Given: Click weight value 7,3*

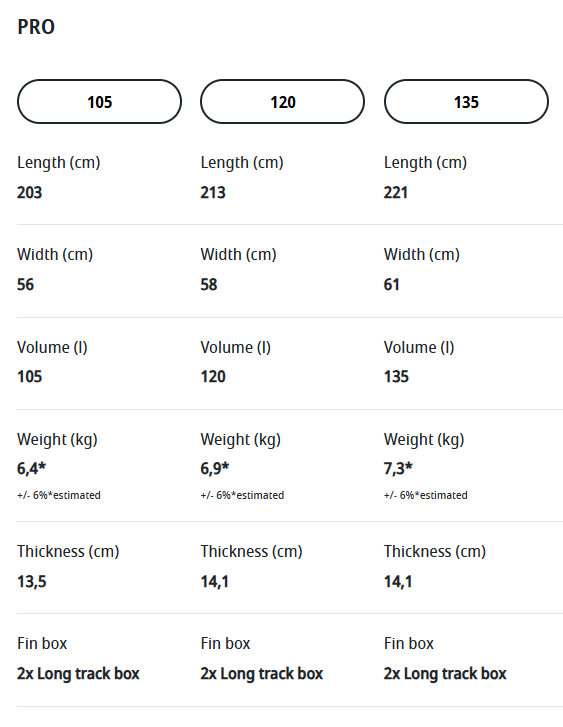Looking at the screenshot, I should click(398, 469).
